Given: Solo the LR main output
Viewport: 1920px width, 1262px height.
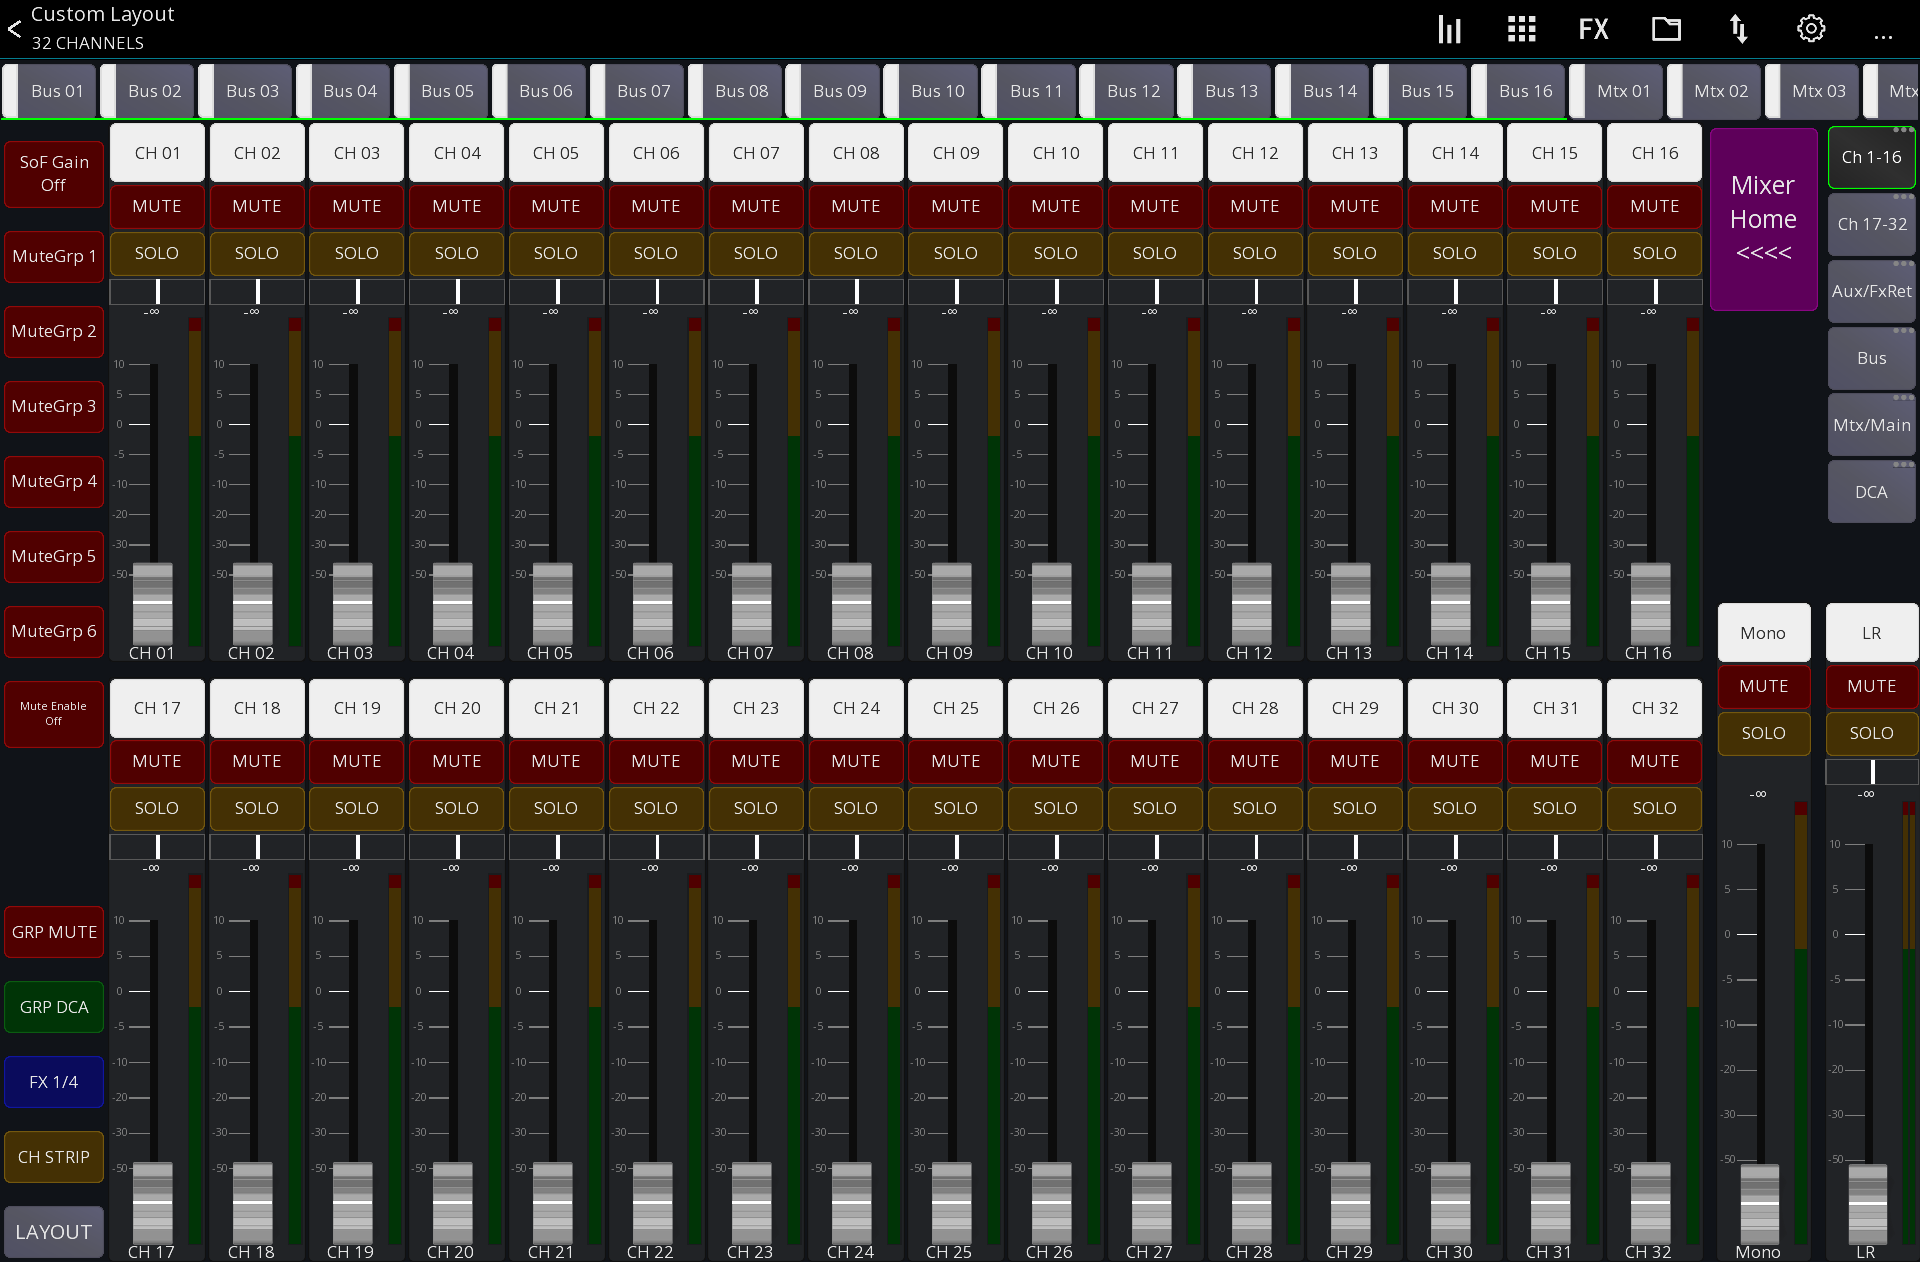Looking at the screenshot, I should click(1872, 733).
